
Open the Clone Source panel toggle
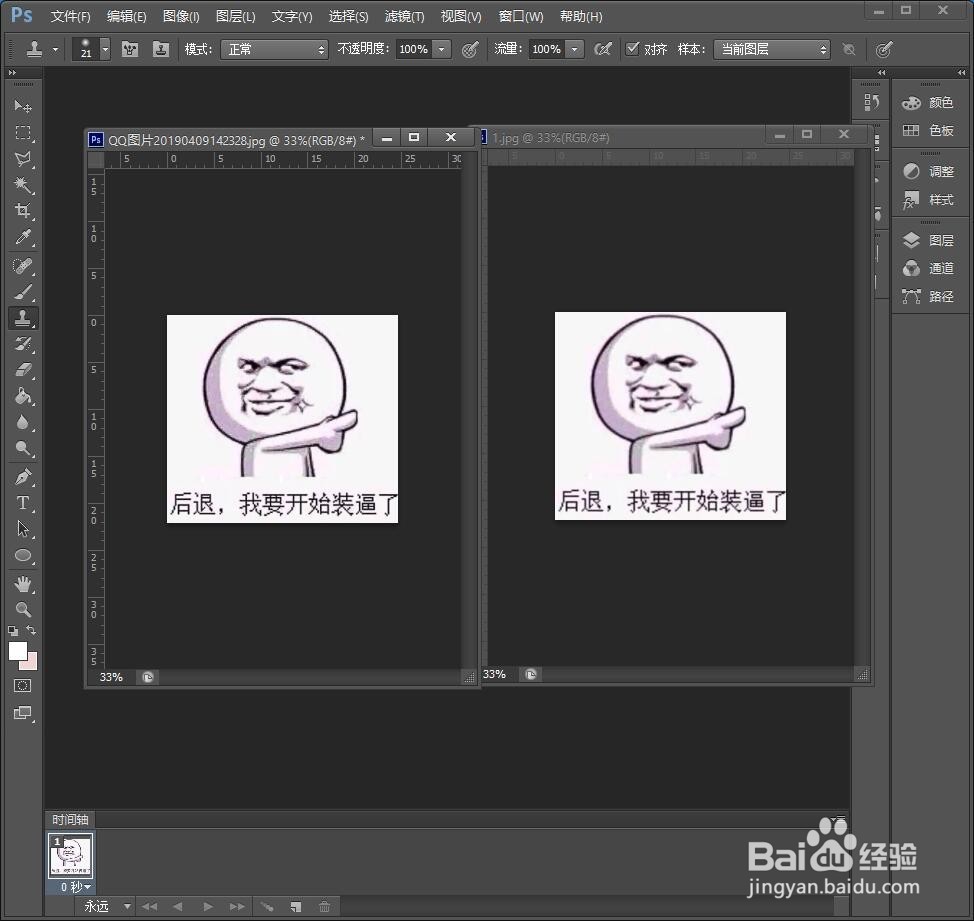(x=161, y=49)
